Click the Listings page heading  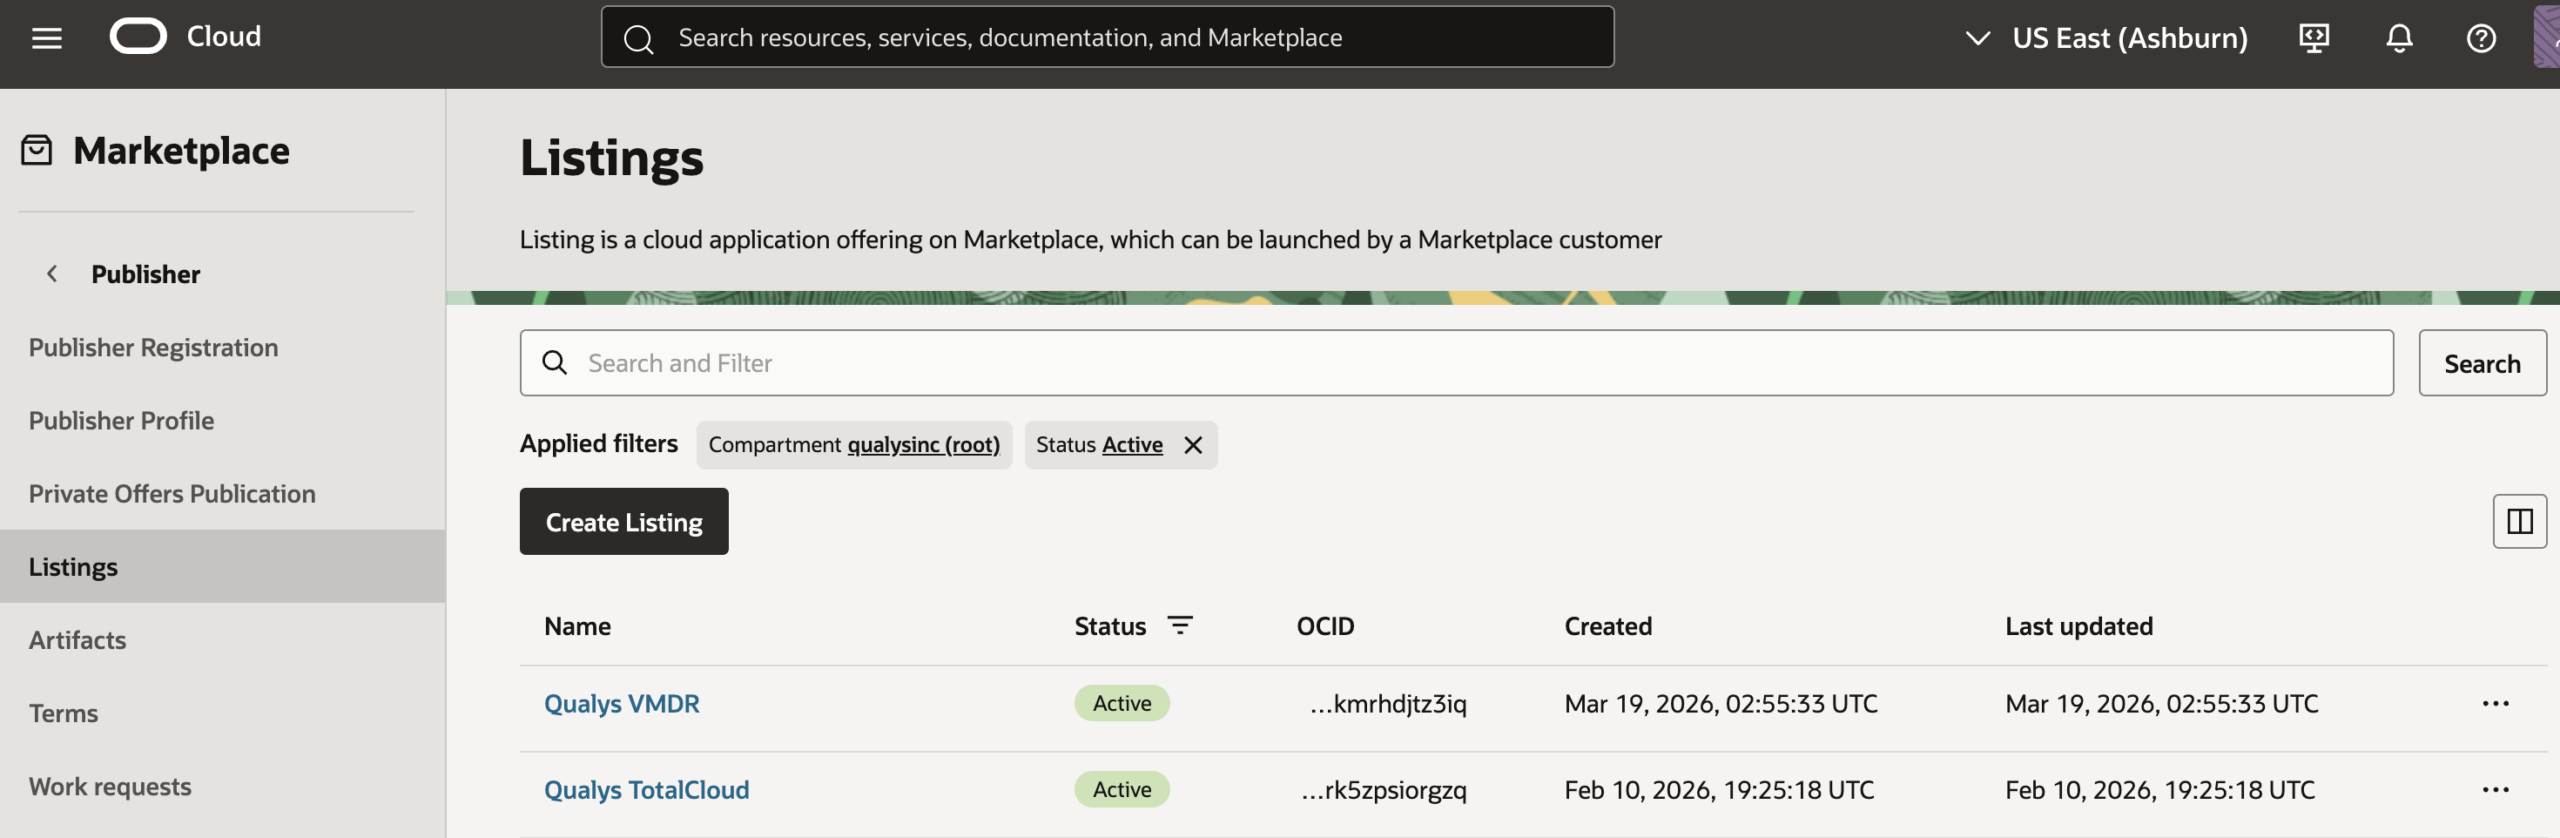[x=612, y=158]
